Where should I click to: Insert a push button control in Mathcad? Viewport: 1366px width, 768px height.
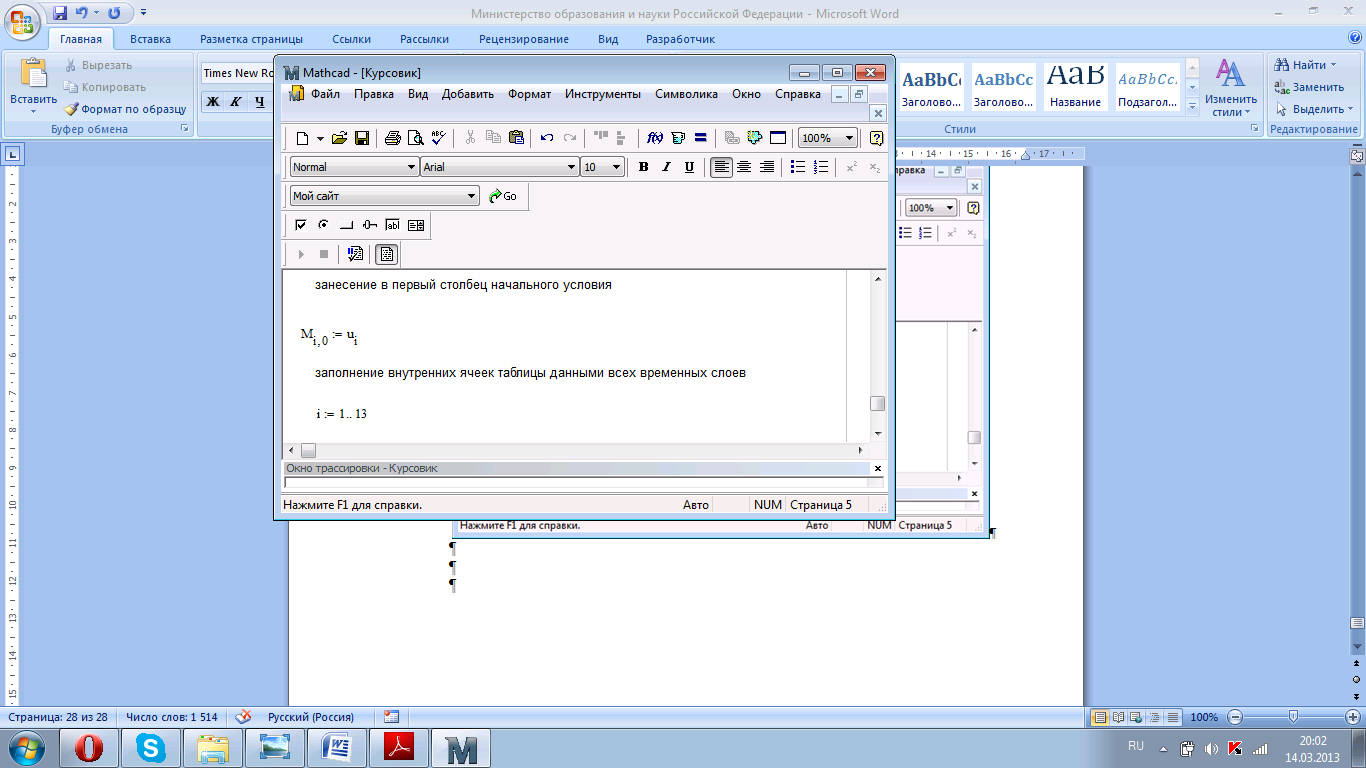347,225
